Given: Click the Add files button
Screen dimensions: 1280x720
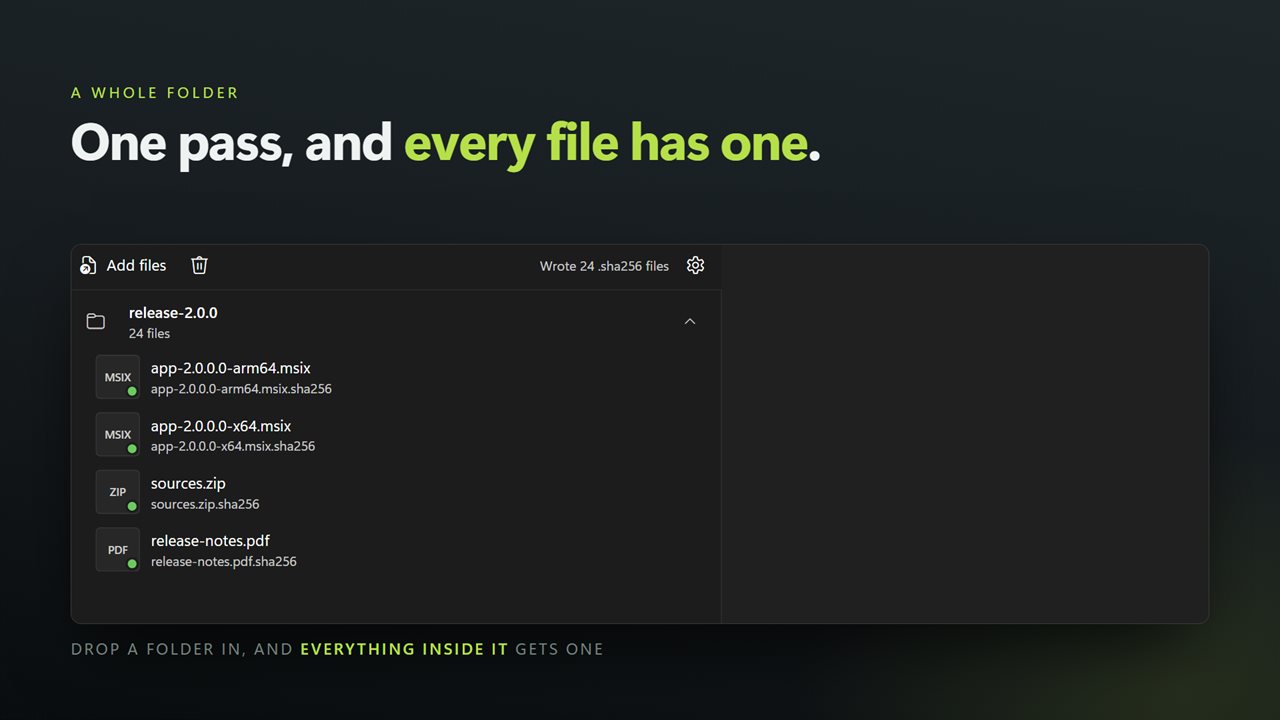Looking at the screenshot, I should [123, 265].
